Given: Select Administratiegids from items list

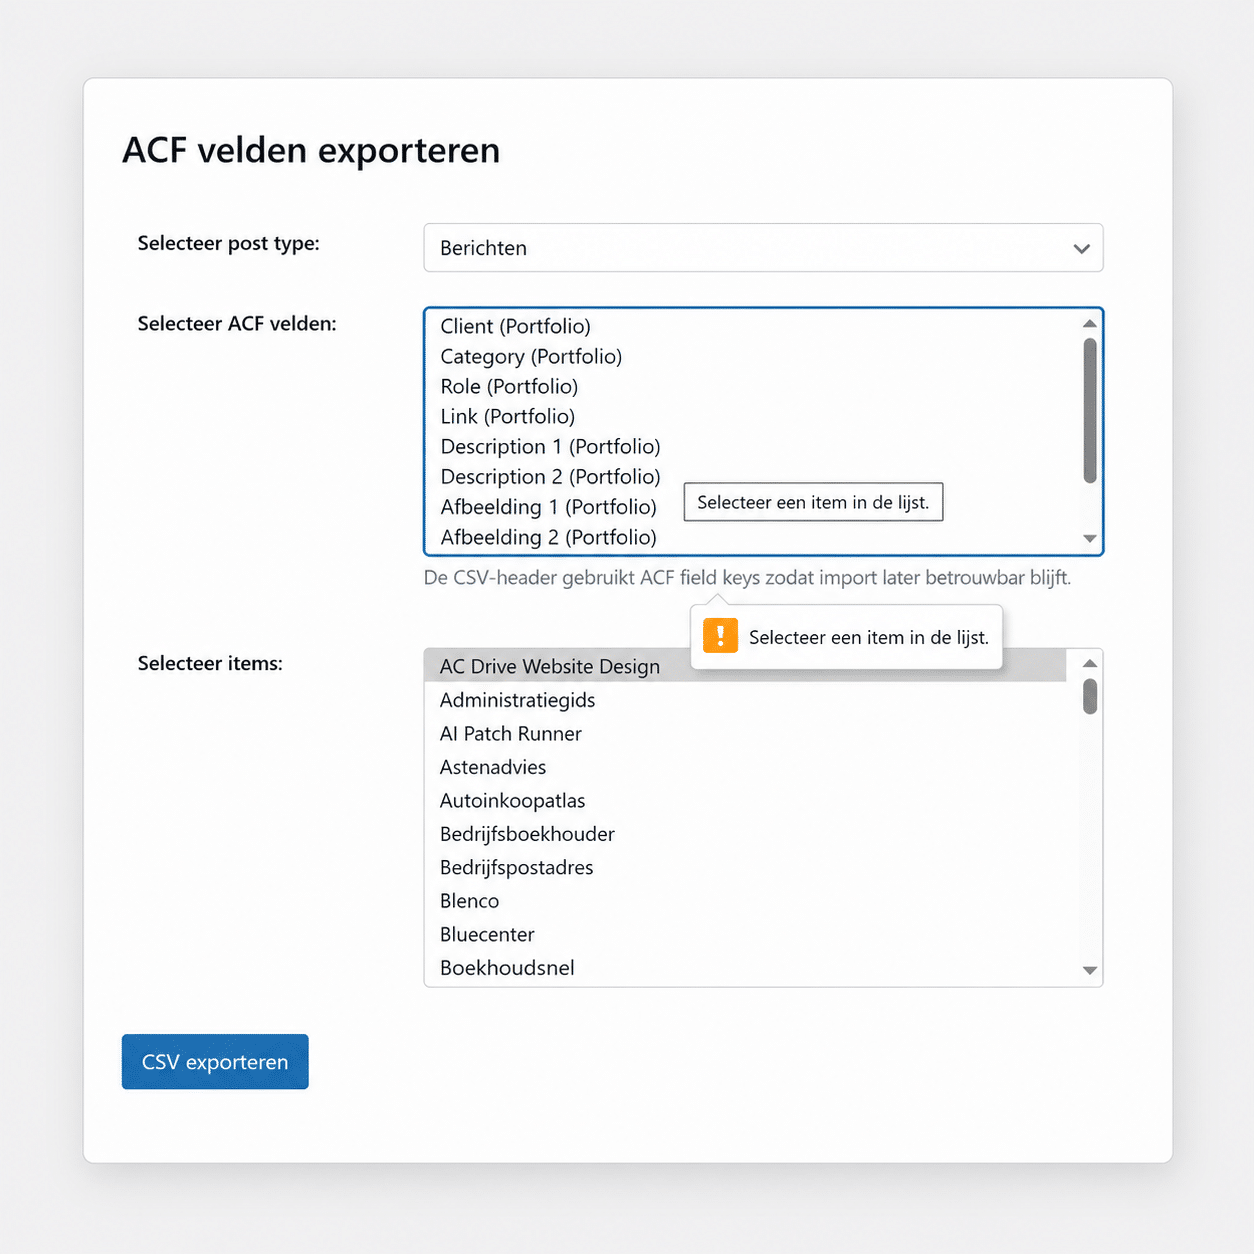Looking at the screenshot, I should 517,701.
